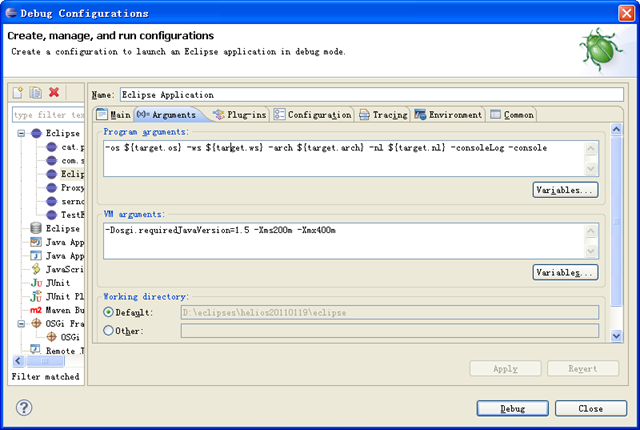Click the Remote Java Application icon
This screenshot has height=430, width=640.
click(36, 350)
